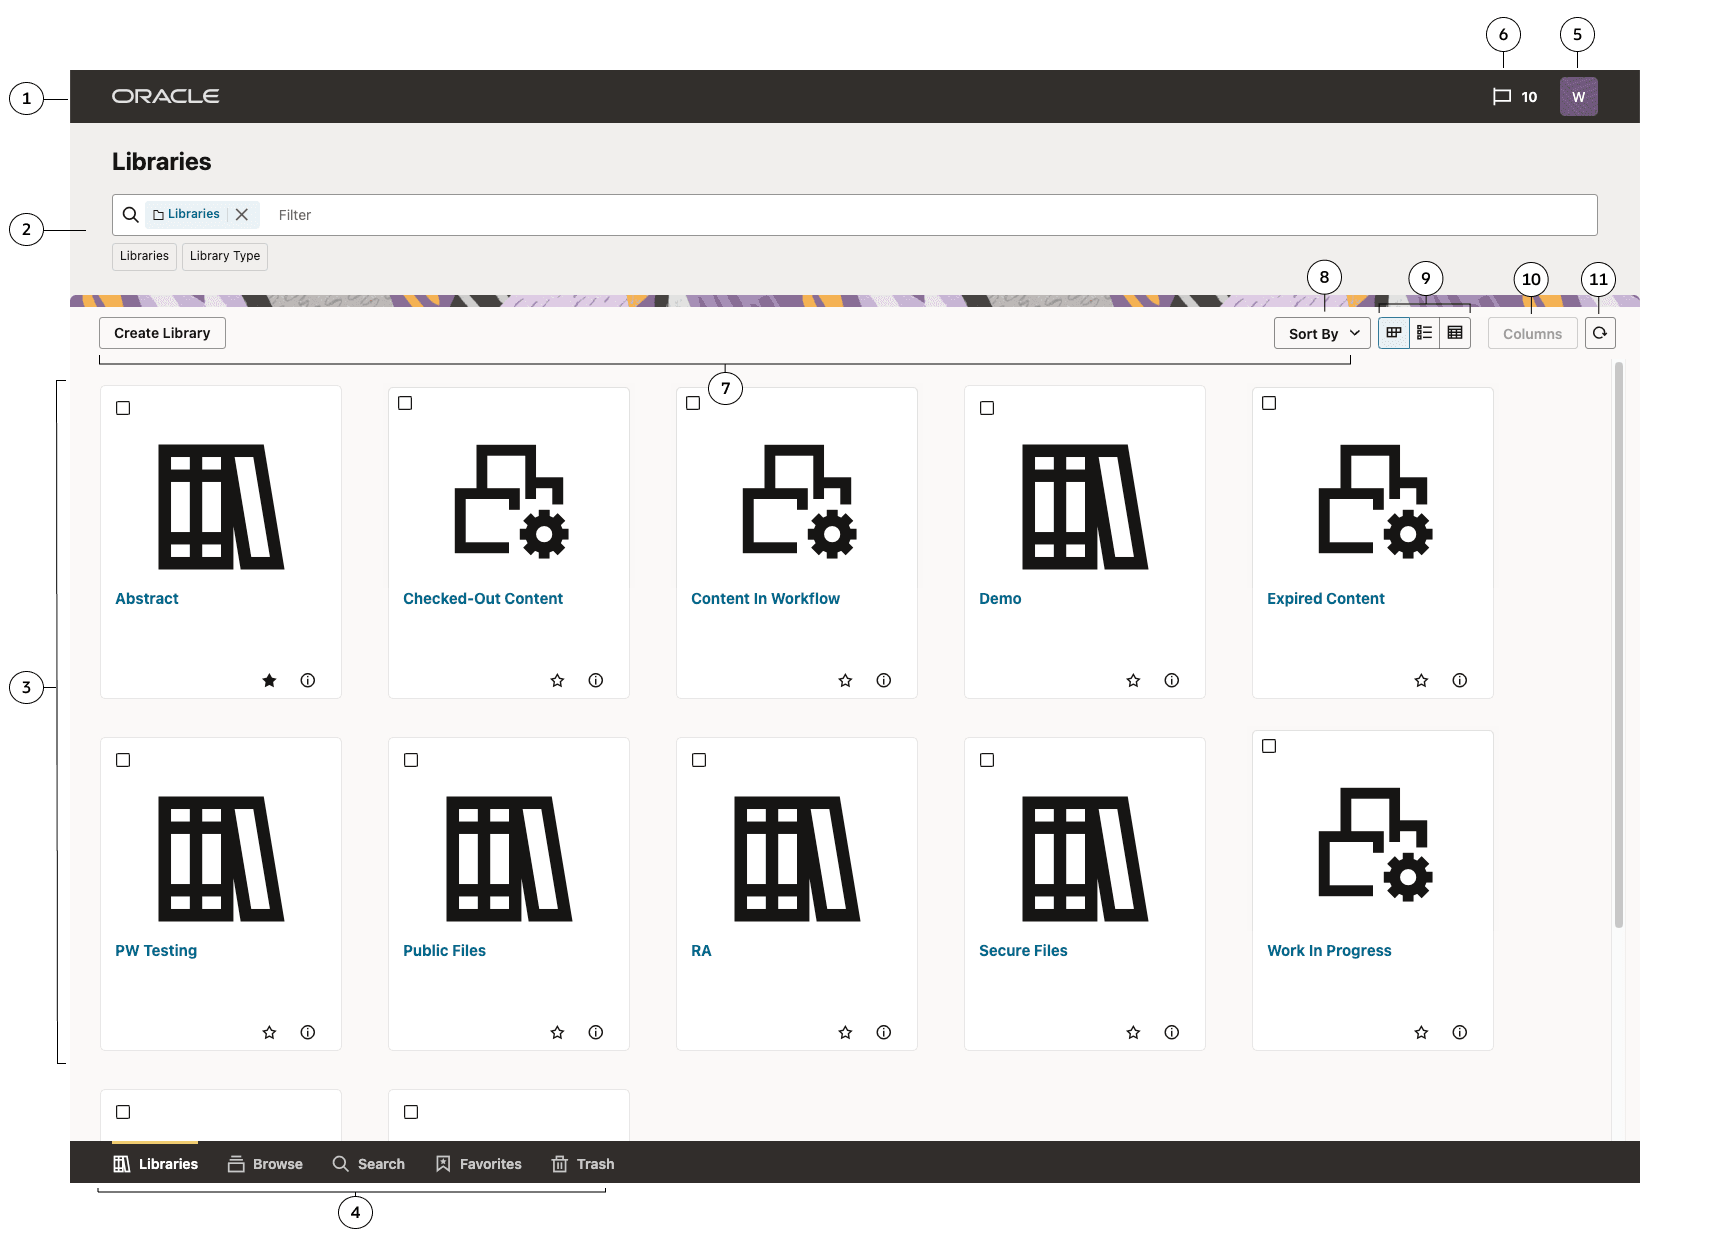Open the RA library link
Viewport: 1710px width, 1253px height.
click(701, 950)
